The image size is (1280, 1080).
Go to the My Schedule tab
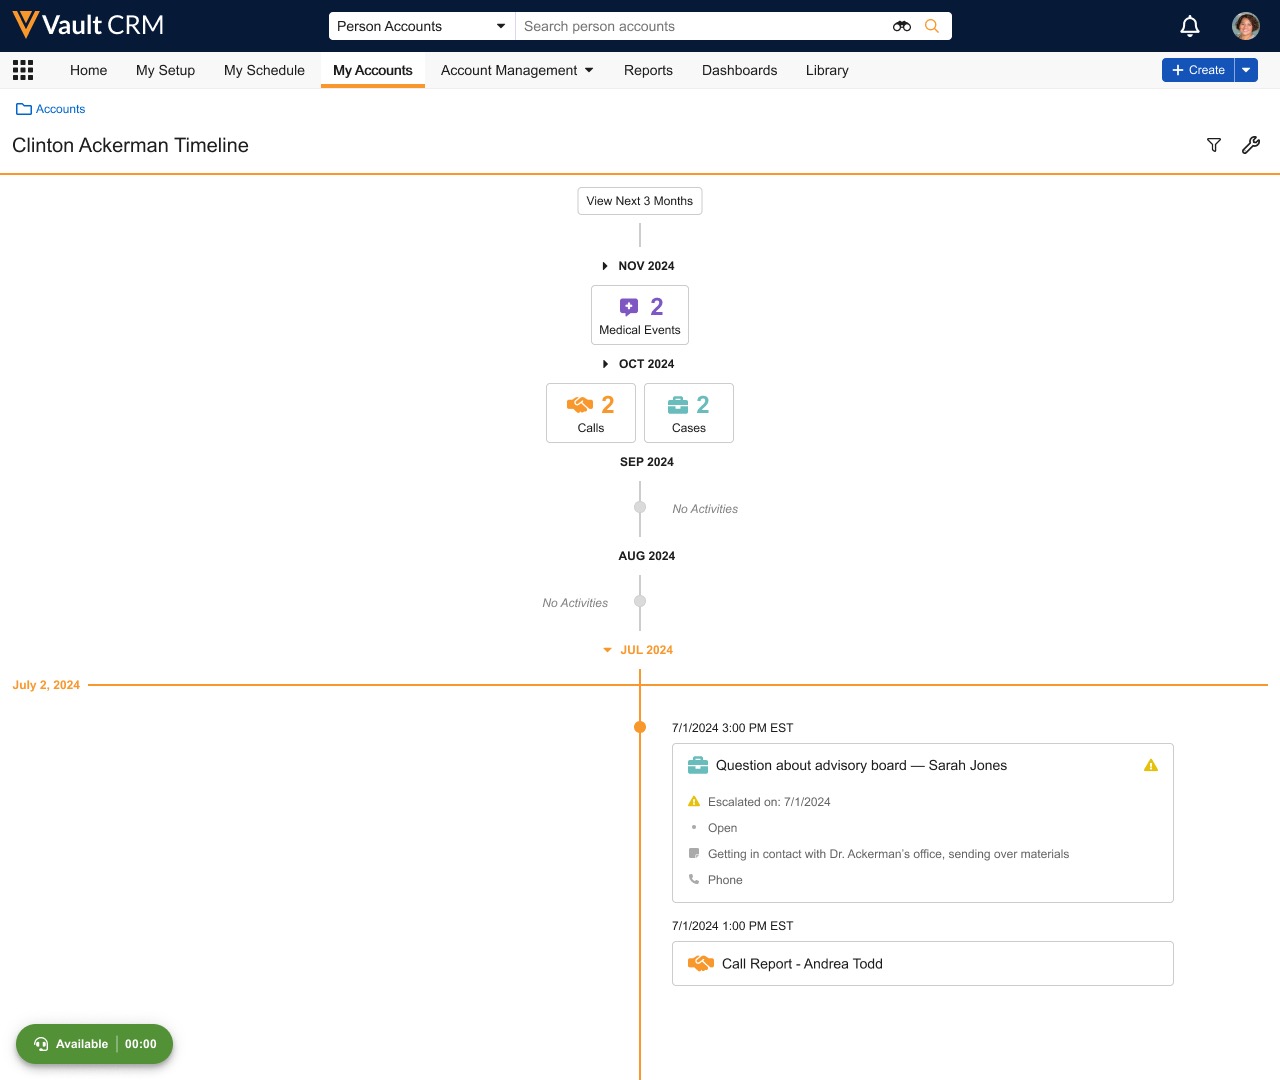pos(264,70)
